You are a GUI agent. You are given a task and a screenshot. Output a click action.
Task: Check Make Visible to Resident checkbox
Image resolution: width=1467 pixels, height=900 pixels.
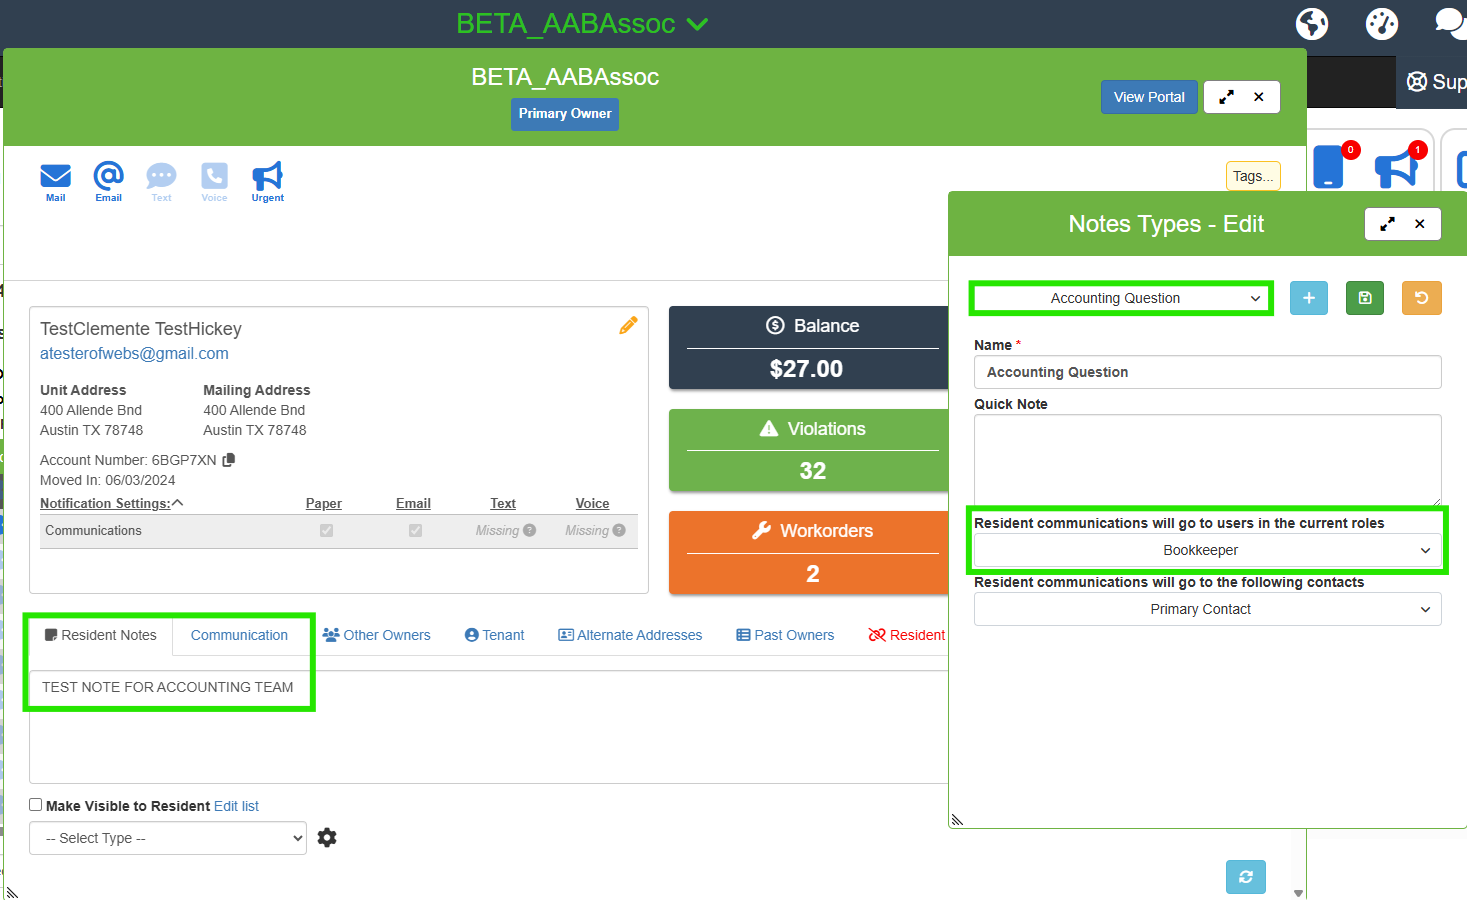[36, 805]
